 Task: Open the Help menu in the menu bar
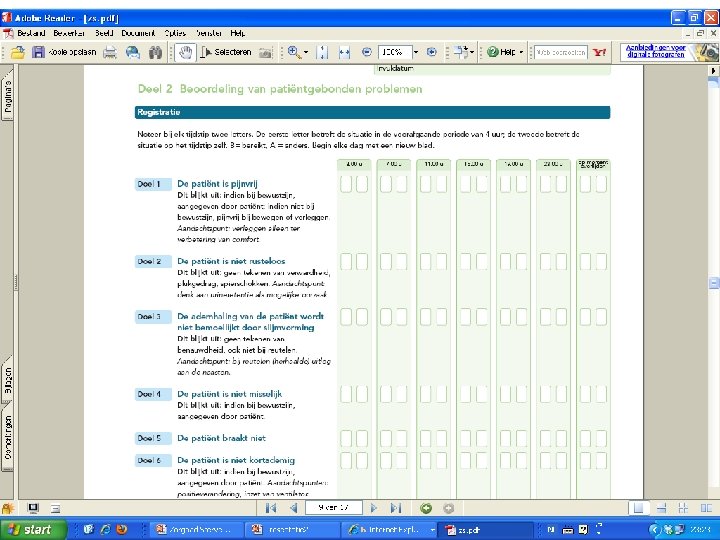pos(238,33)
